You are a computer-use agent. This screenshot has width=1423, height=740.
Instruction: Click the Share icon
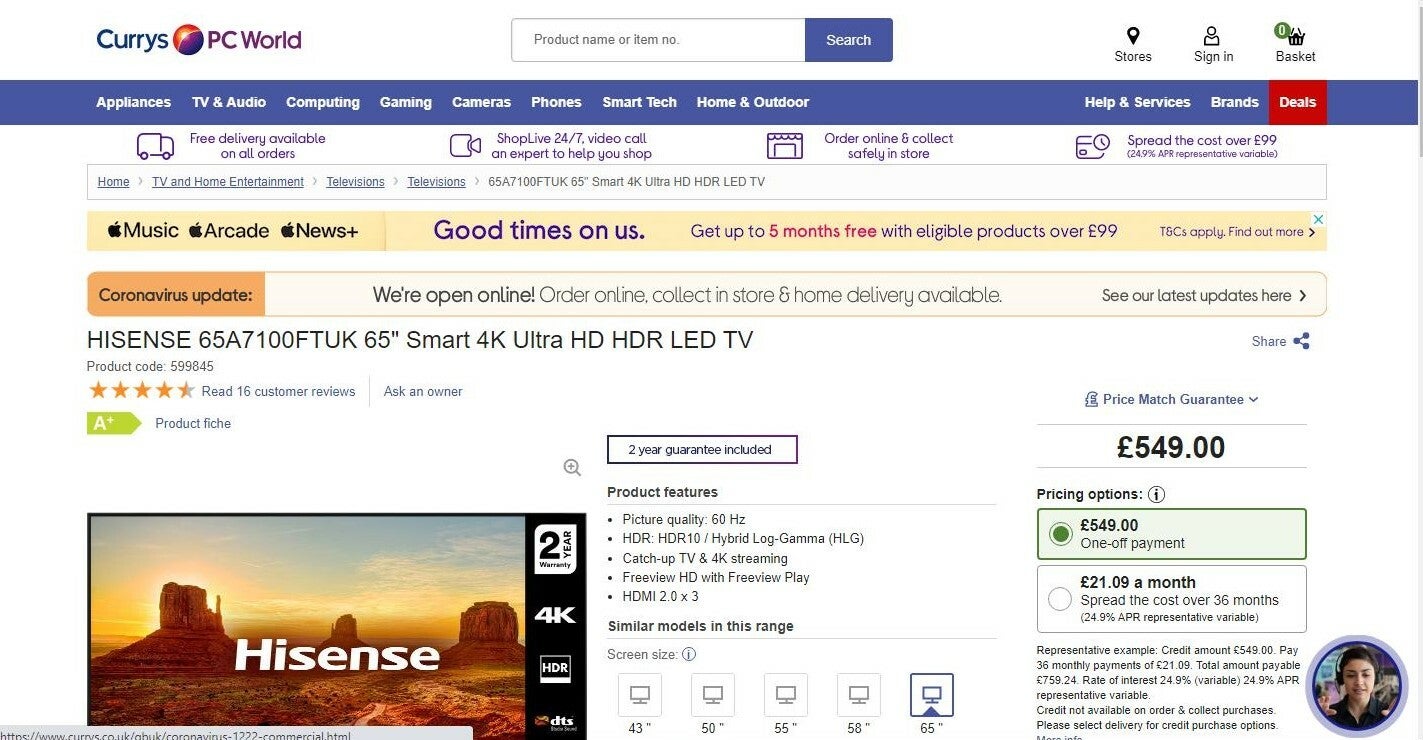coord(1301,341)
